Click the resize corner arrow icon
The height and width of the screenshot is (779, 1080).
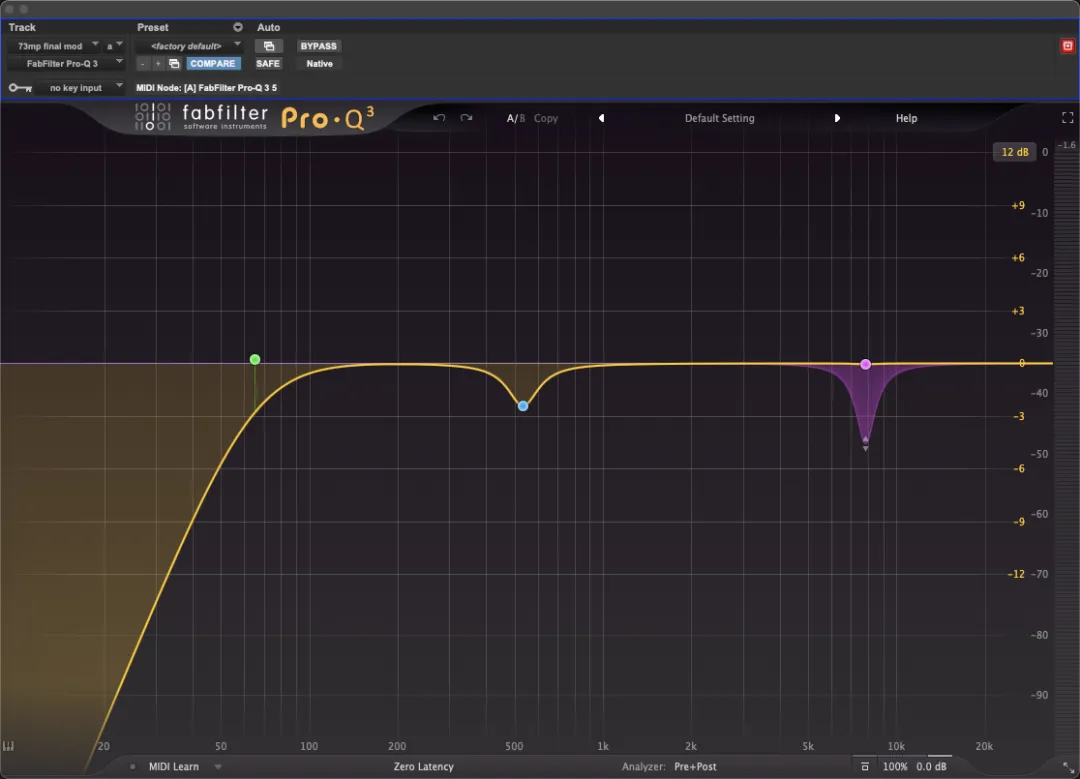click(1068, 767)
